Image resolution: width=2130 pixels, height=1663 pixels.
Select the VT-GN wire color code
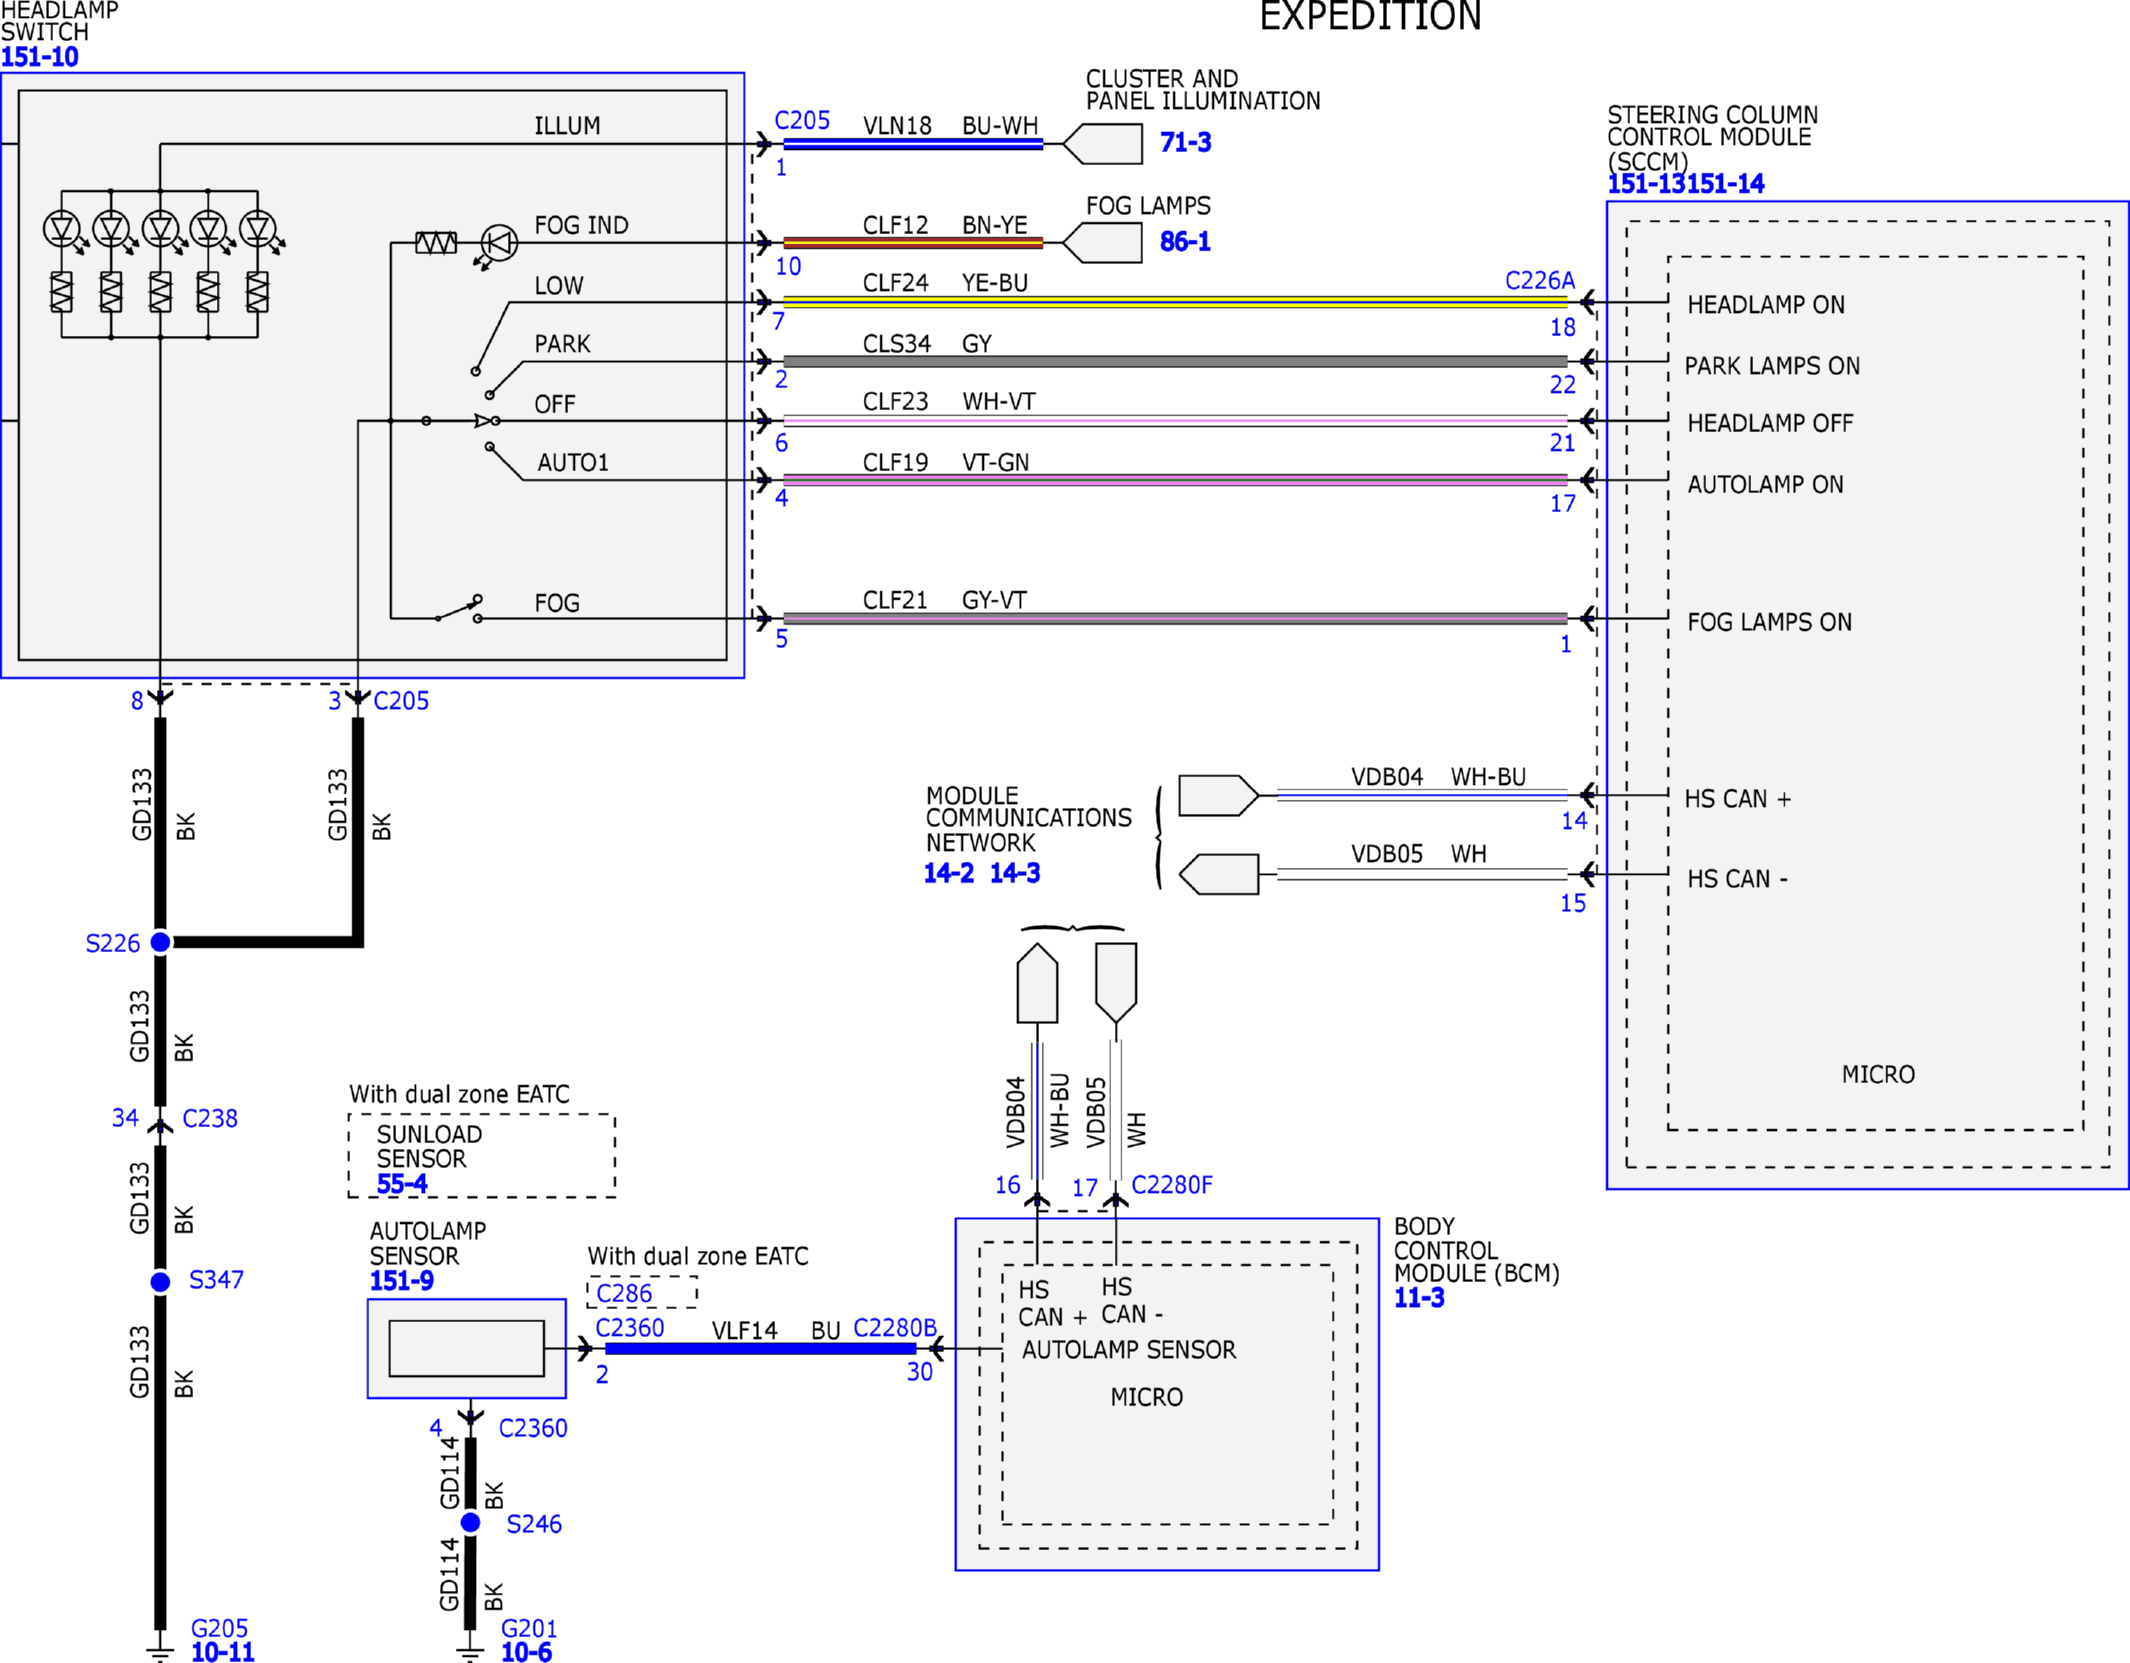click(x=996, y=462)
